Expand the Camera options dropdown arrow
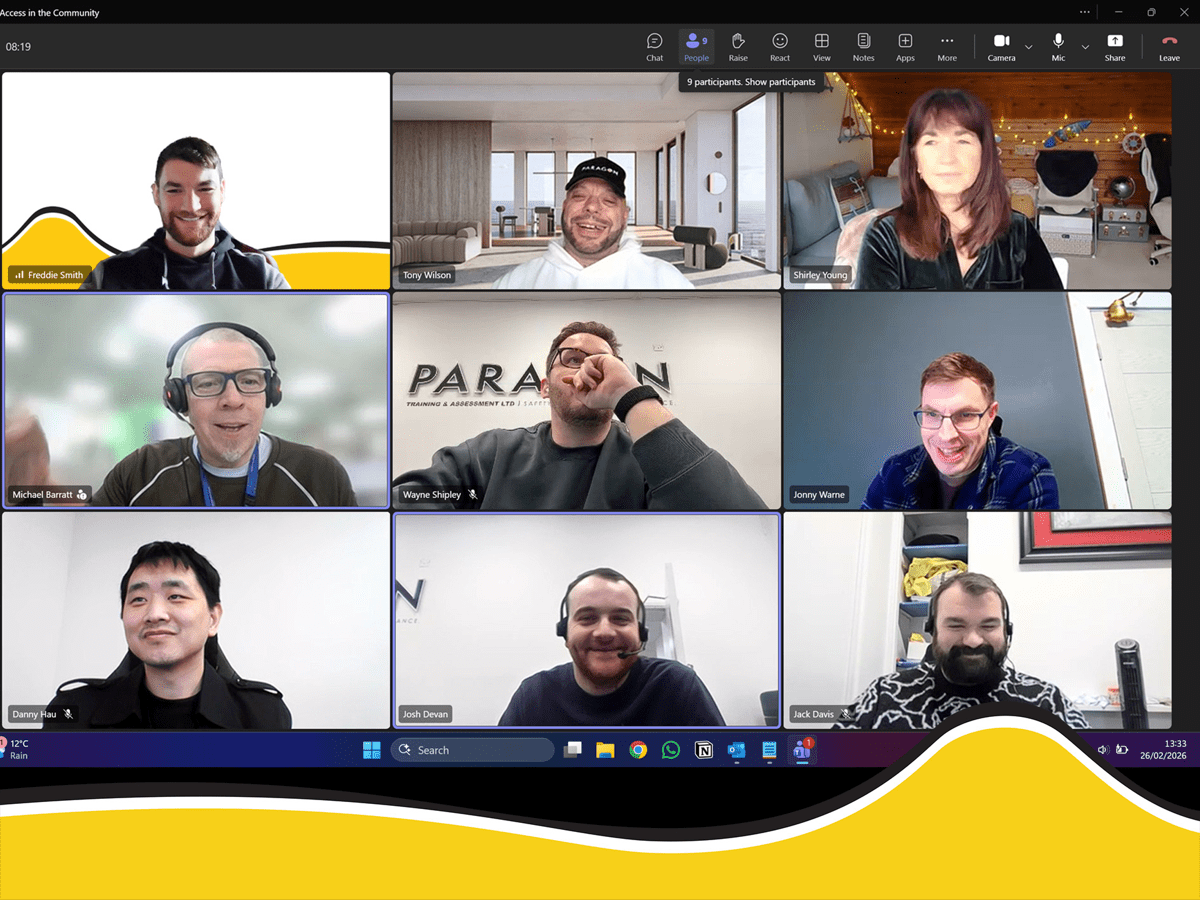This screenshot has height=900, width=1200. coord(1028,47)
